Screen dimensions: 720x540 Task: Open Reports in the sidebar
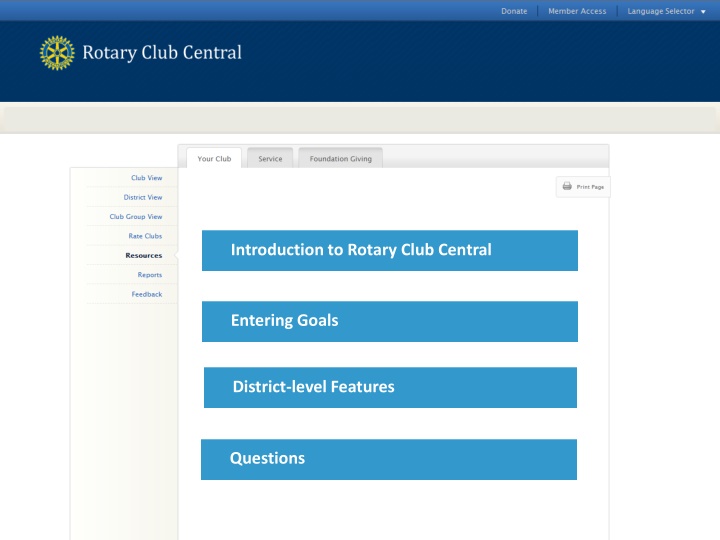150,275
